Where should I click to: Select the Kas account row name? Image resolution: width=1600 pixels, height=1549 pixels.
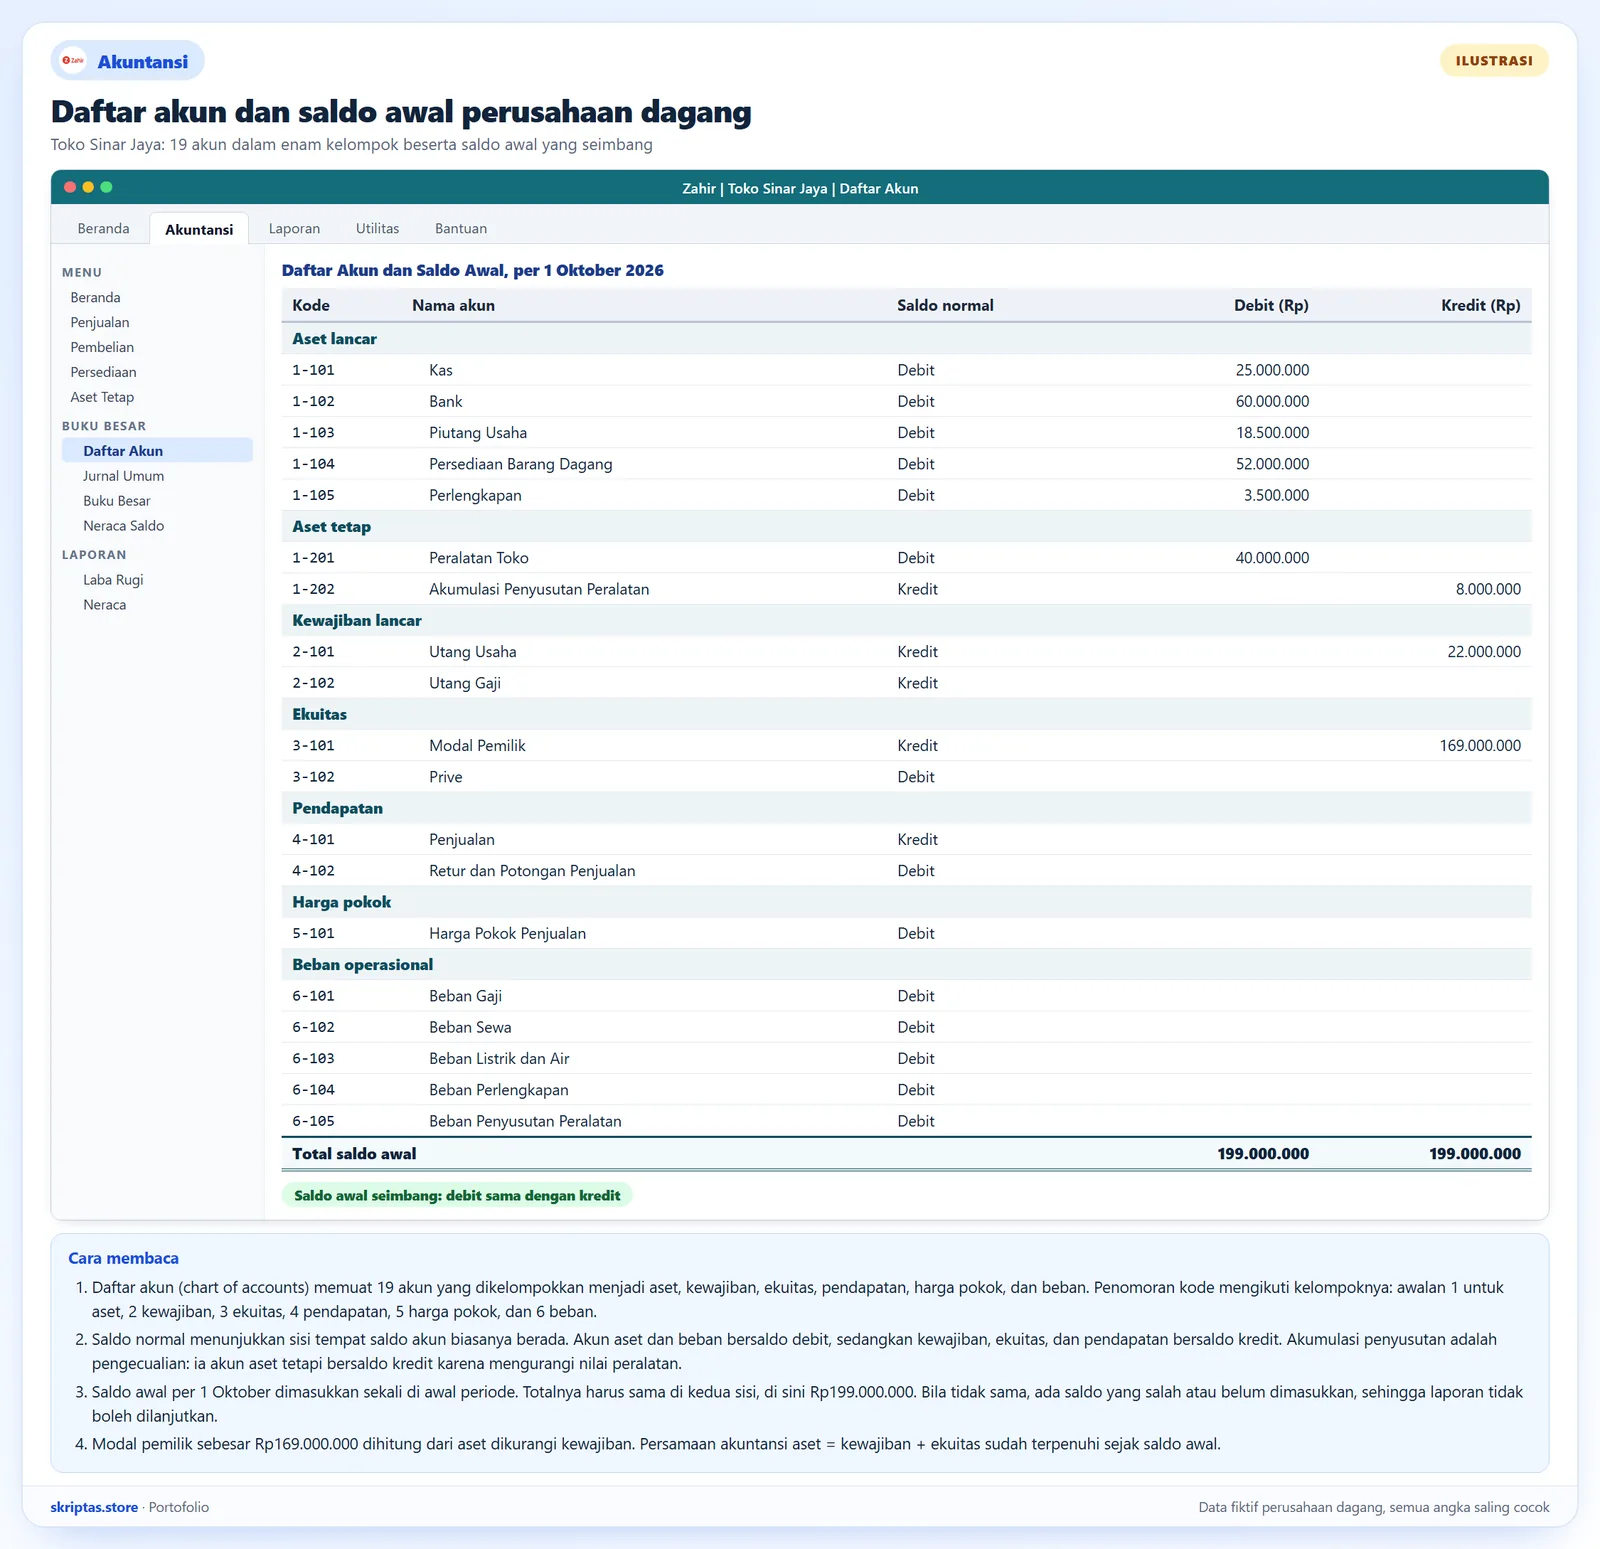click(x=441, y=371)
